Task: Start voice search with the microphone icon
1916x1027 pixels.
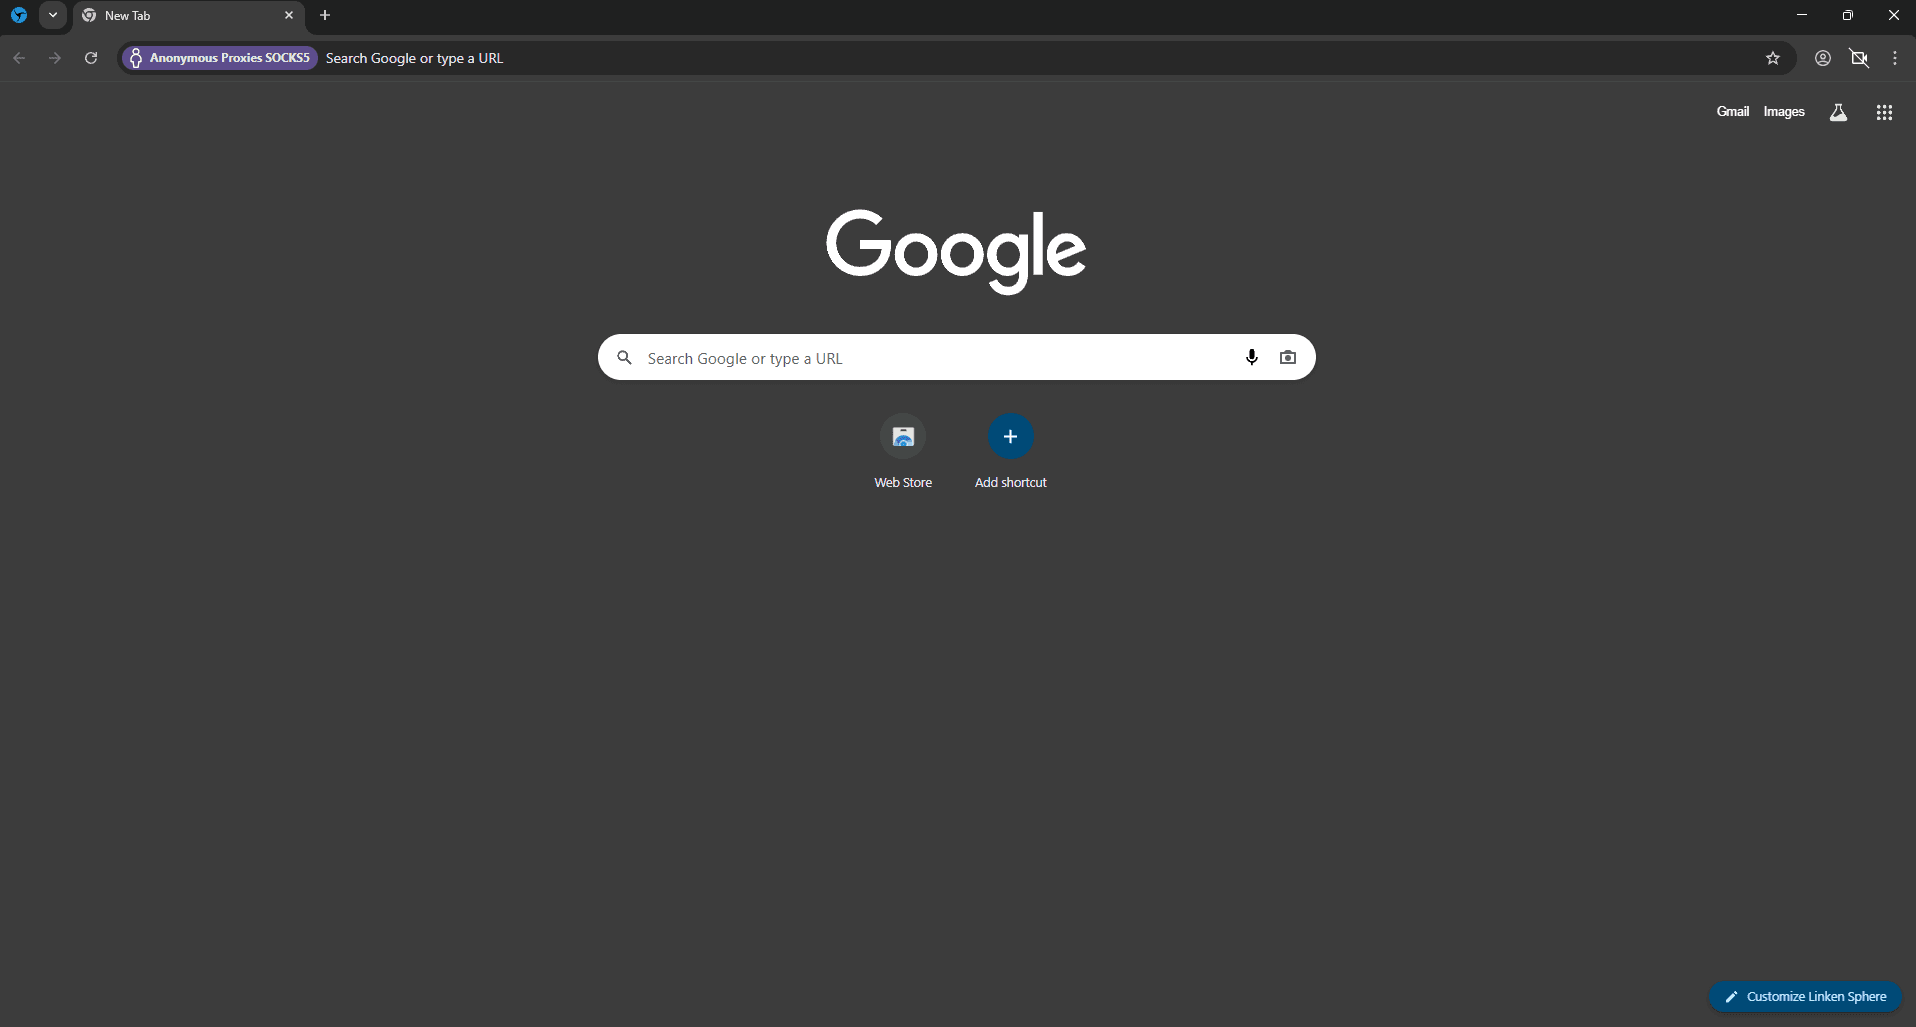Action: coord(1251,357)
